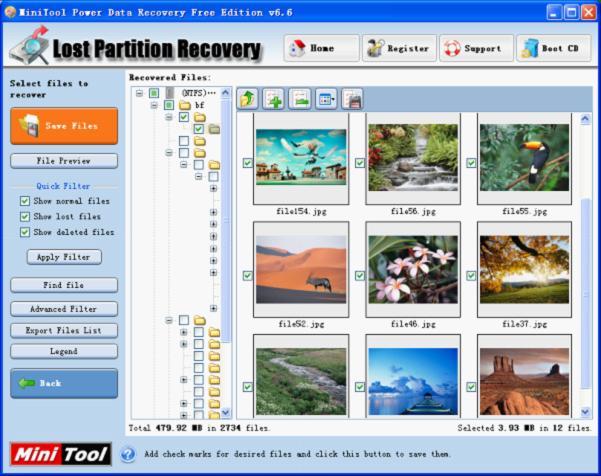Toggle Show normal files checkbox
Image resolution: width=601 pixels, height=476 pixels.
25,201
